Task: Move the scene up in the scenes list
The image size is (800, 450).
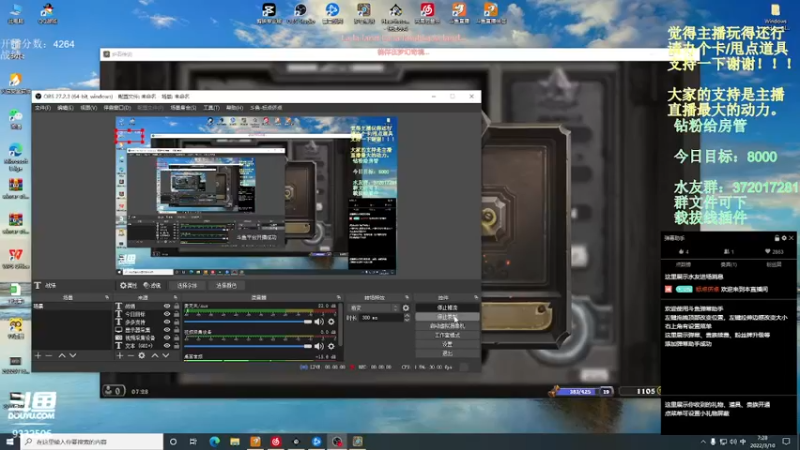Action: tap(62, 355)
